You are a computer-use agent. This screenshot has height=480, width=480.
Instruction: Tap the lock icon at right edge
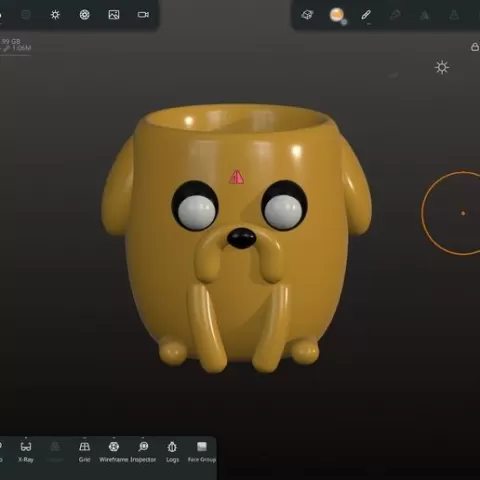(x=475, y=47)
